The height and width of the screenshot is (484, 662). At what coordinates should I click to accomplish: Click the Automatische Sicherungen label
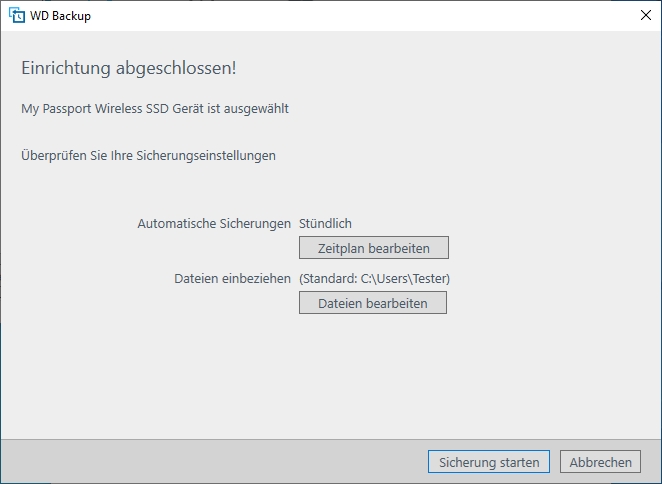pyautogui.click(x=214, y=223)
